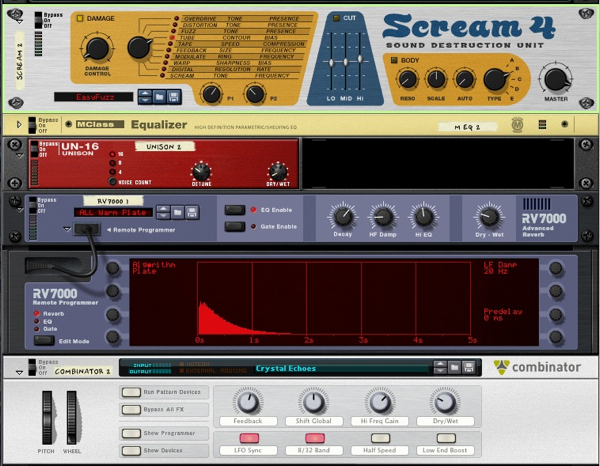Click the Scream 4 MASTER knob
The image size is (600, 466).
(x=556, y=80)
